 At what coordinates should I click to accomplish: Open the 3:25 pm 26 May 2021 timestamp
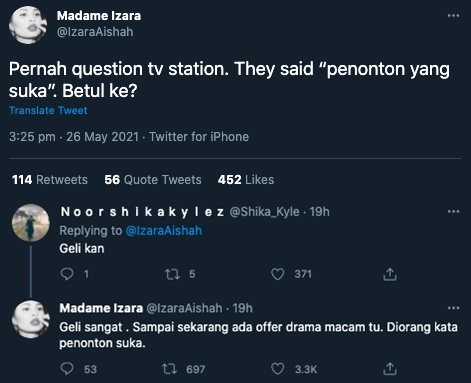(x=74, y=137)
